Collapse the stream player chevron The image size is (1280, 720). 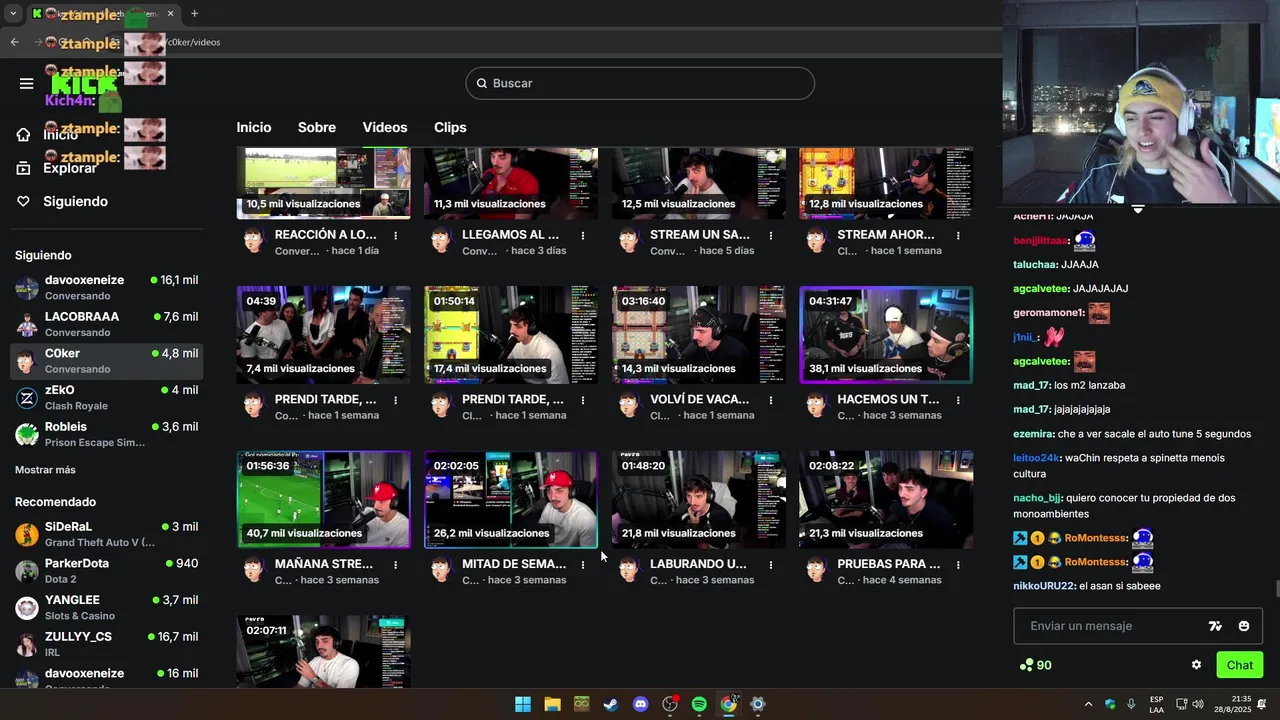point(1138,210)
